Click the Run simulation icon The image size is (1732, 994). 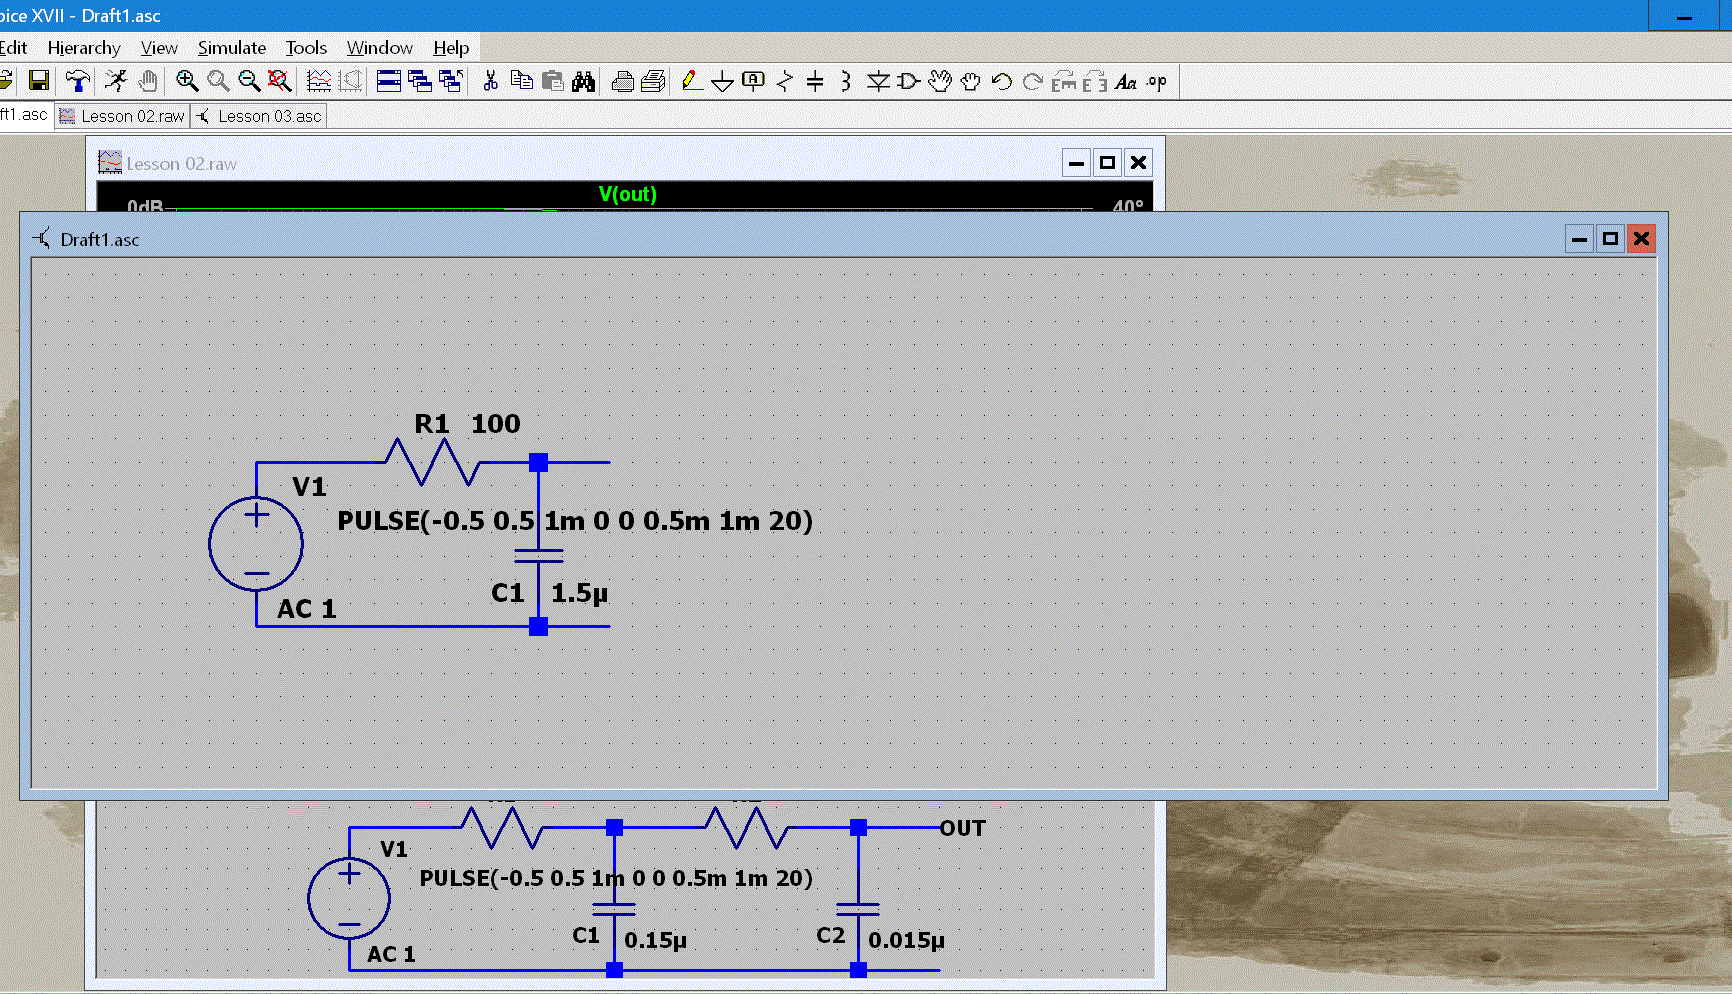pos(116,81)
